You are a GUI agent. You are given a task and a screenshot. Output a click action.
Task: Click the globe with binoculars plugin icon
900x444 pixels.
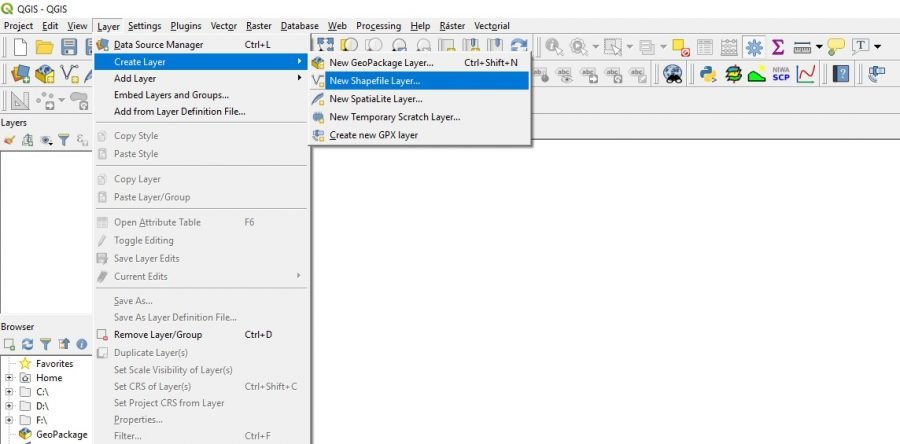tap(672, 73)
